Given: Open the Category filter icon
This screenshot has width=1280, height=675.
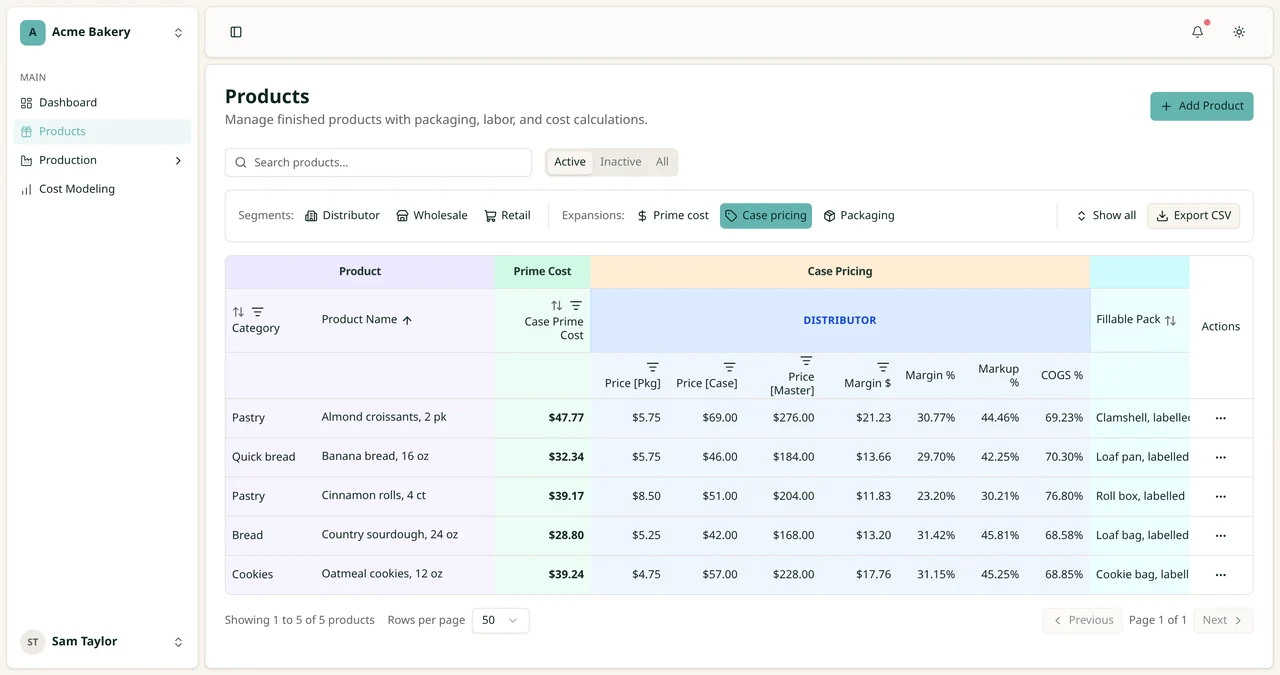Looking at the screenshot, I should [x=258, y=312].
